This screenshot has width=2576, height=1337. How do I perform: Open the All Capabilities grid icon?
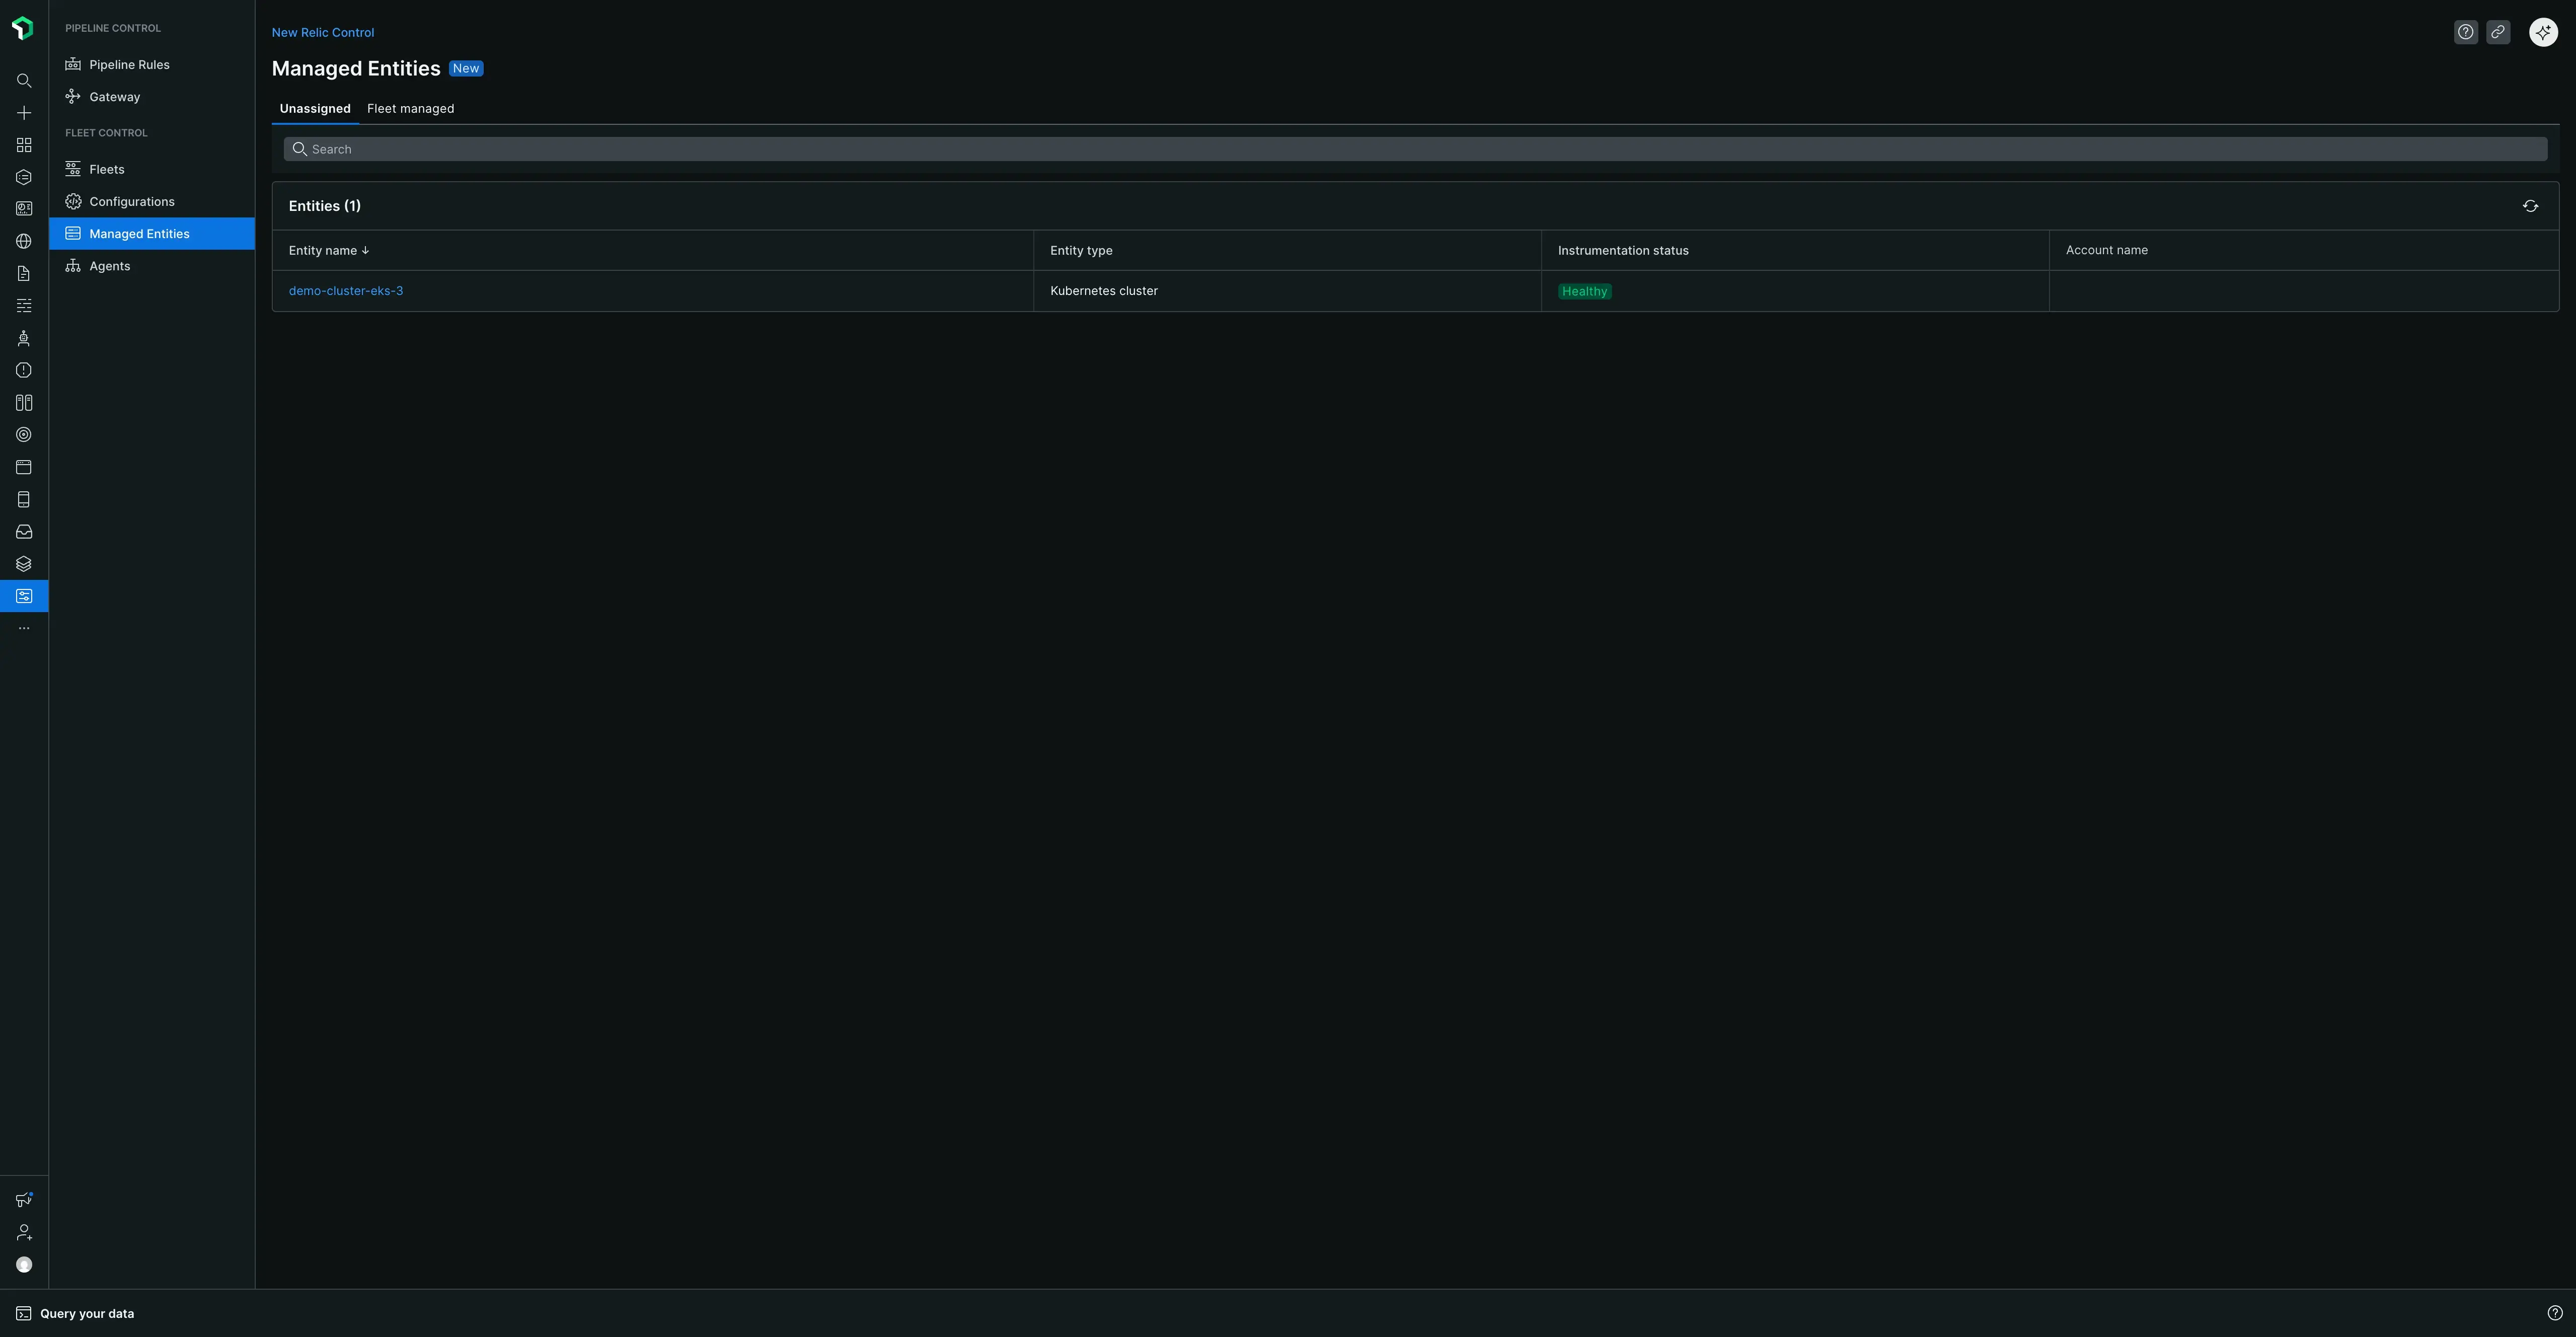point(23,144)
